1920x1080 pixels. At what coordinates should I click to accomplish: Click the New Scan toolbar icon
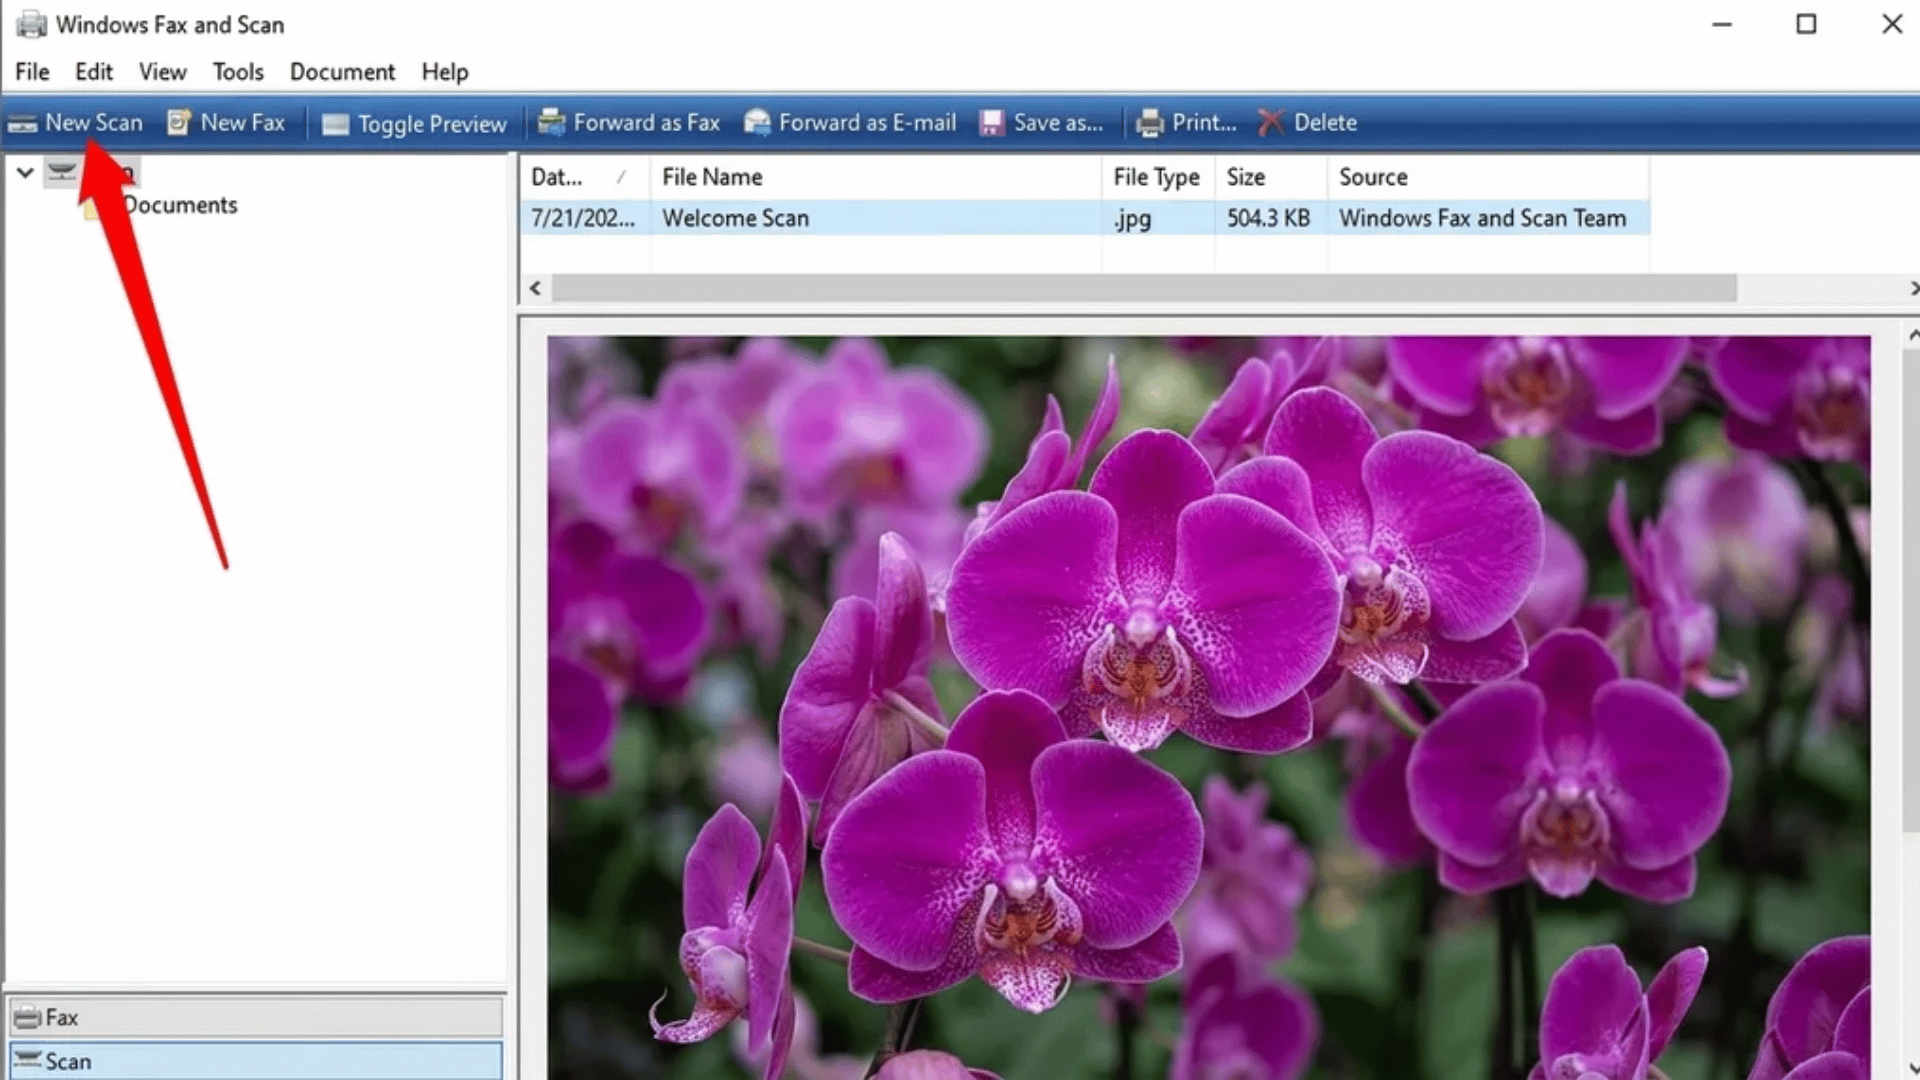[22, 124]
